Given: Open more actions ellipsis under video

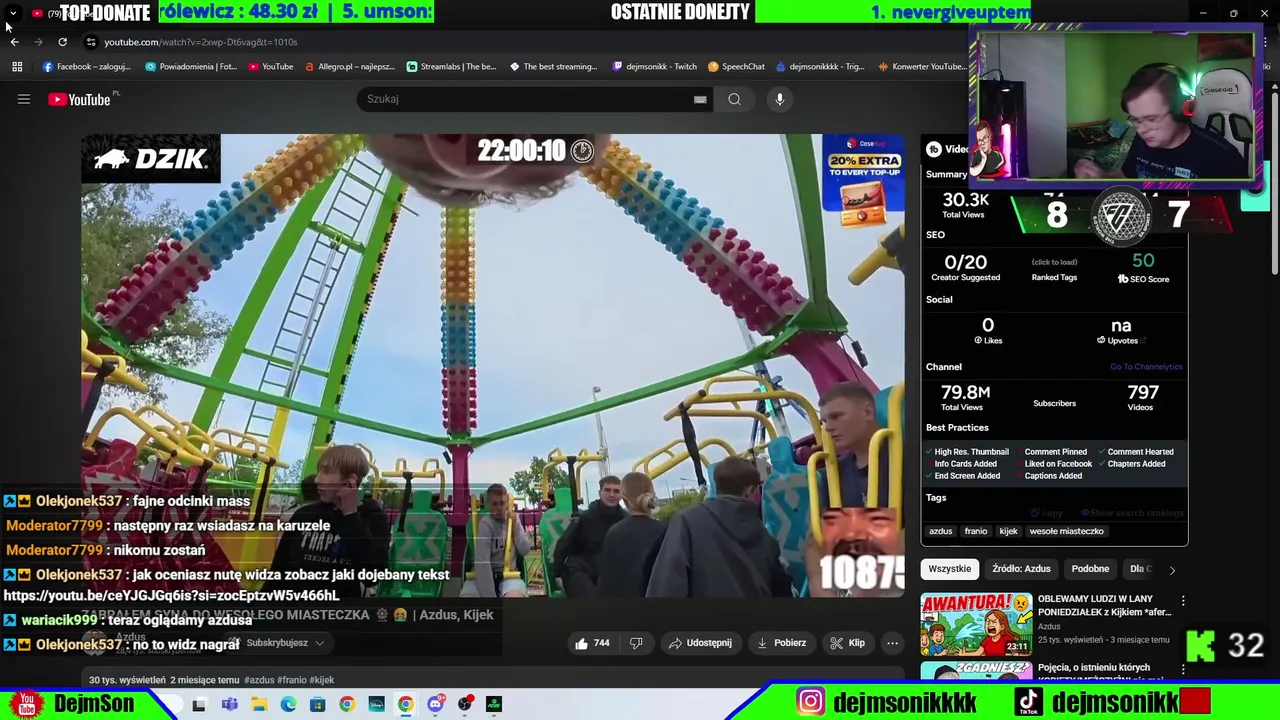Looking at the screenshot, I should coord(893,643).
